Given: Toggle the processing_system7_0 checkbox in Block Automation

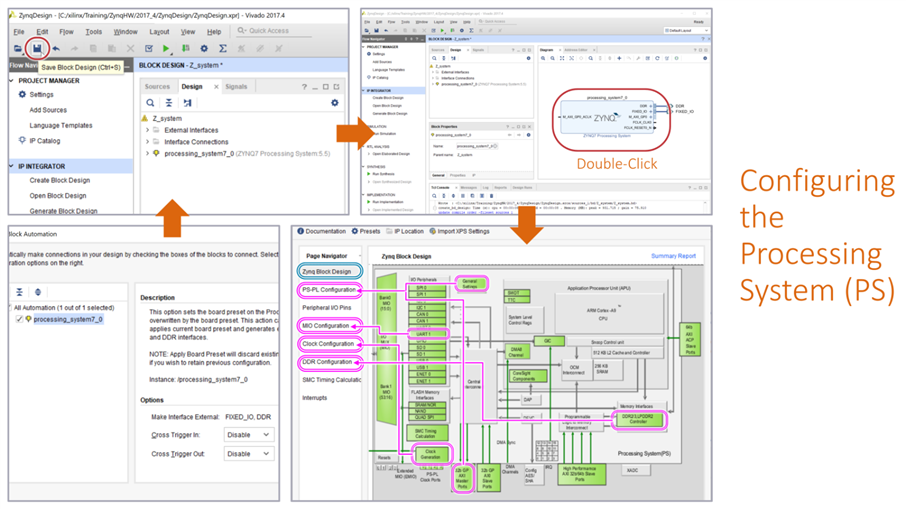Looking at the screenshot, I should [x=20, y=319].
